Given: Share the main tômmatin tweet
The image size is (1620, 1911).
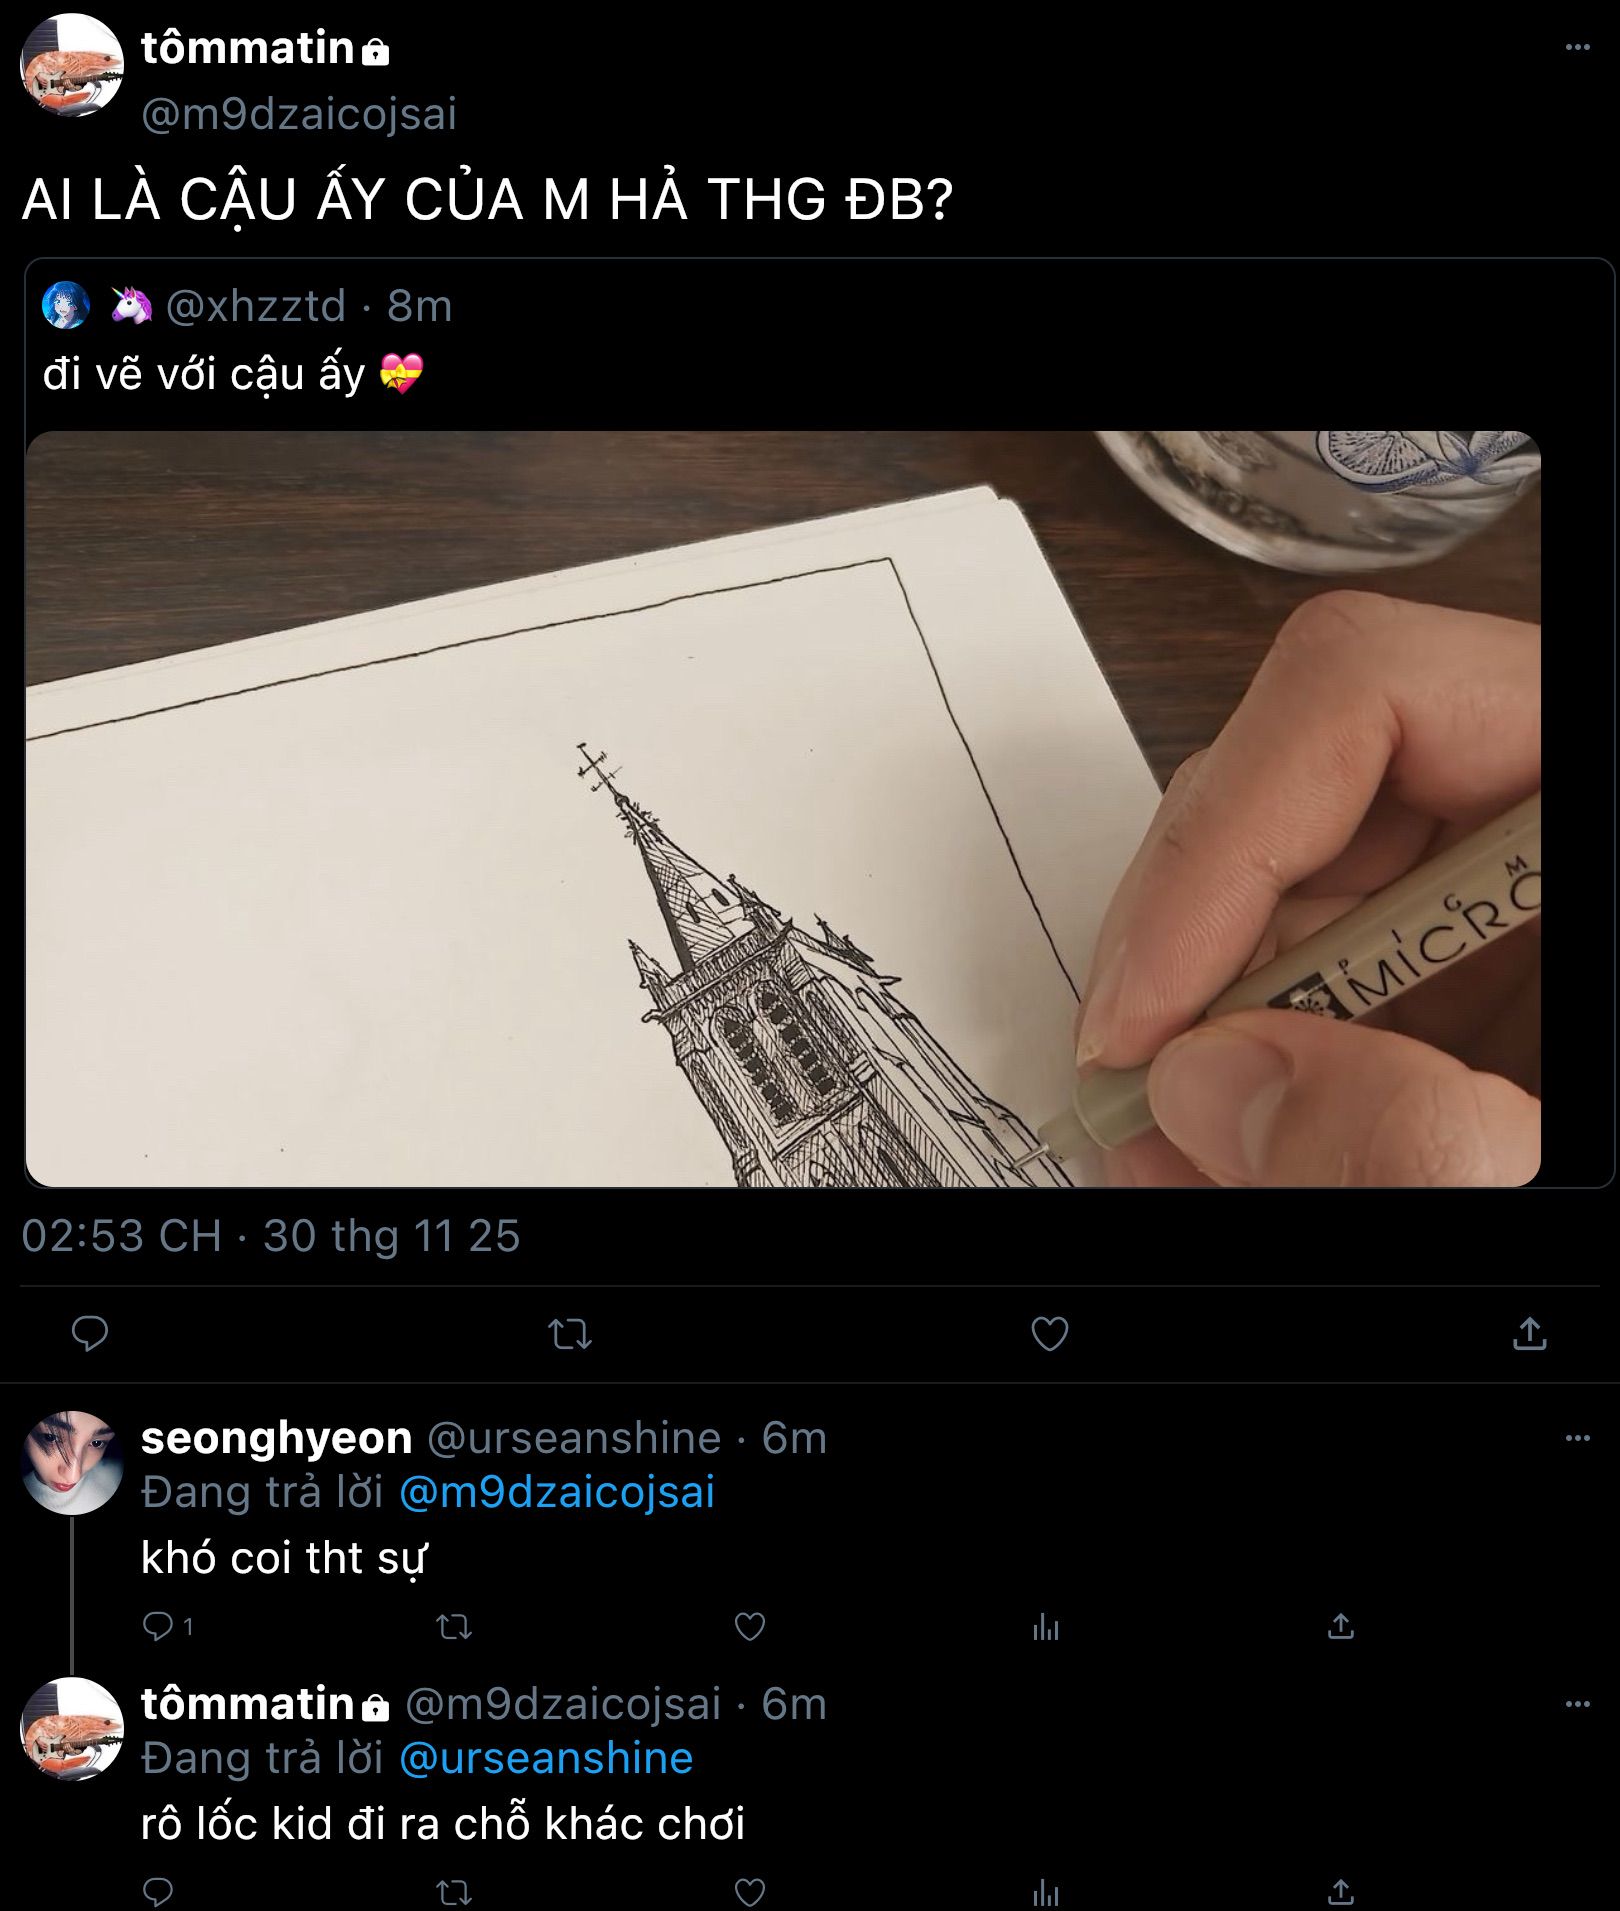Looking at the screenshot, I should [x=1529, y=1333].
